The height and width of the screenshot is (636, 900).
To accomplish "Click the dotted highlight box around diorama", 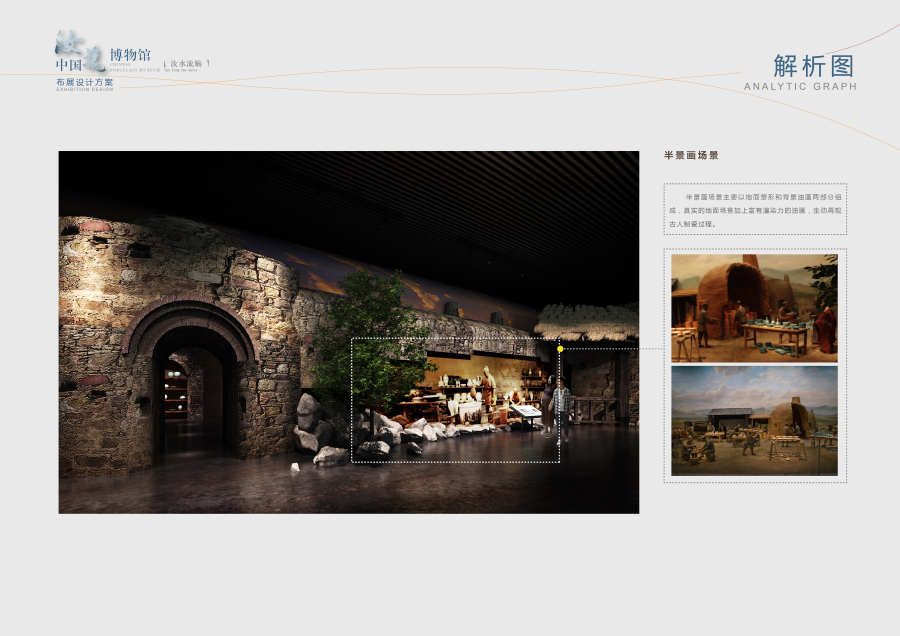I will [x=455, y=461].
